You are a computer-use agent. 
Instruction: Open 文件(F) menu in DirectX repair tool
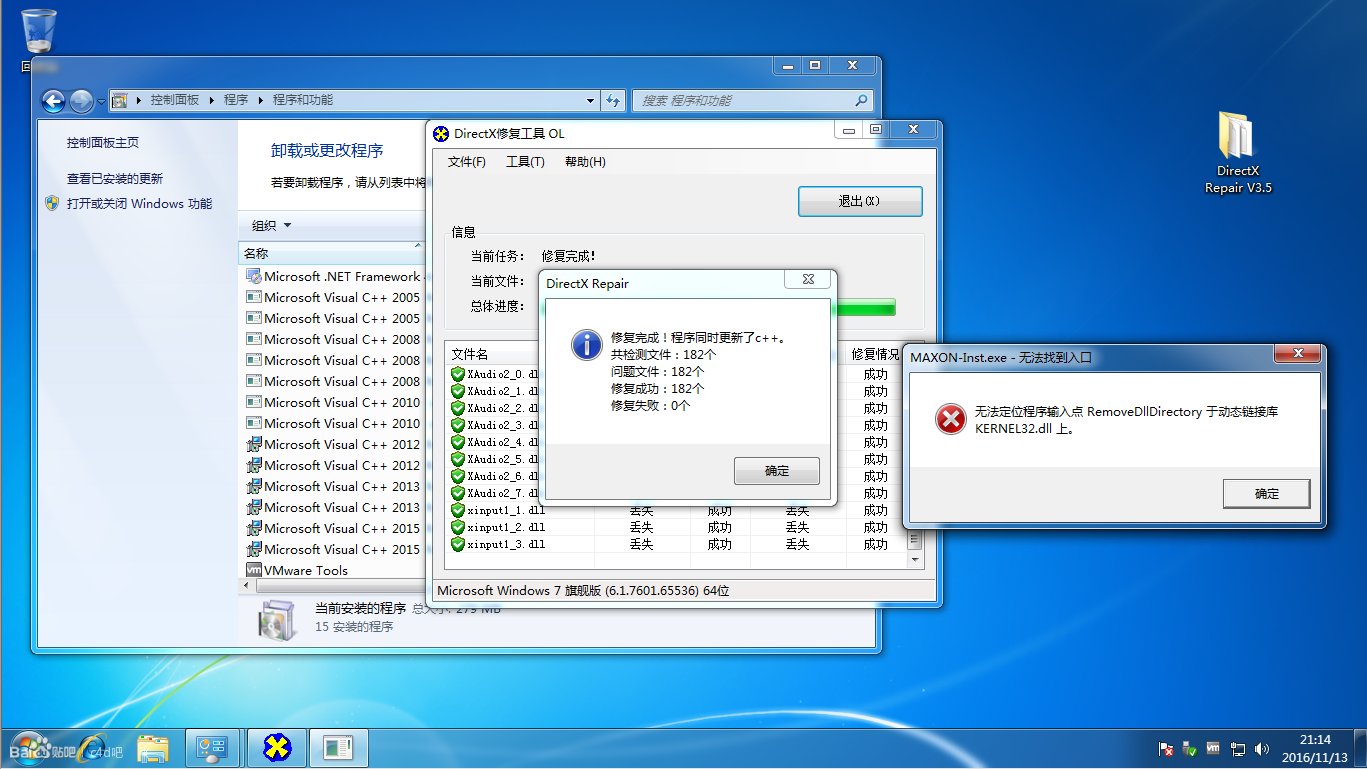[x=467, y=162]
